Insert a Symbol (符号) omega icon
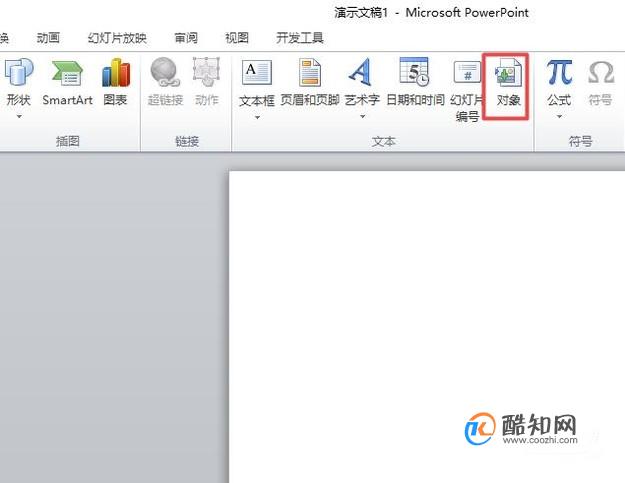 601,72
